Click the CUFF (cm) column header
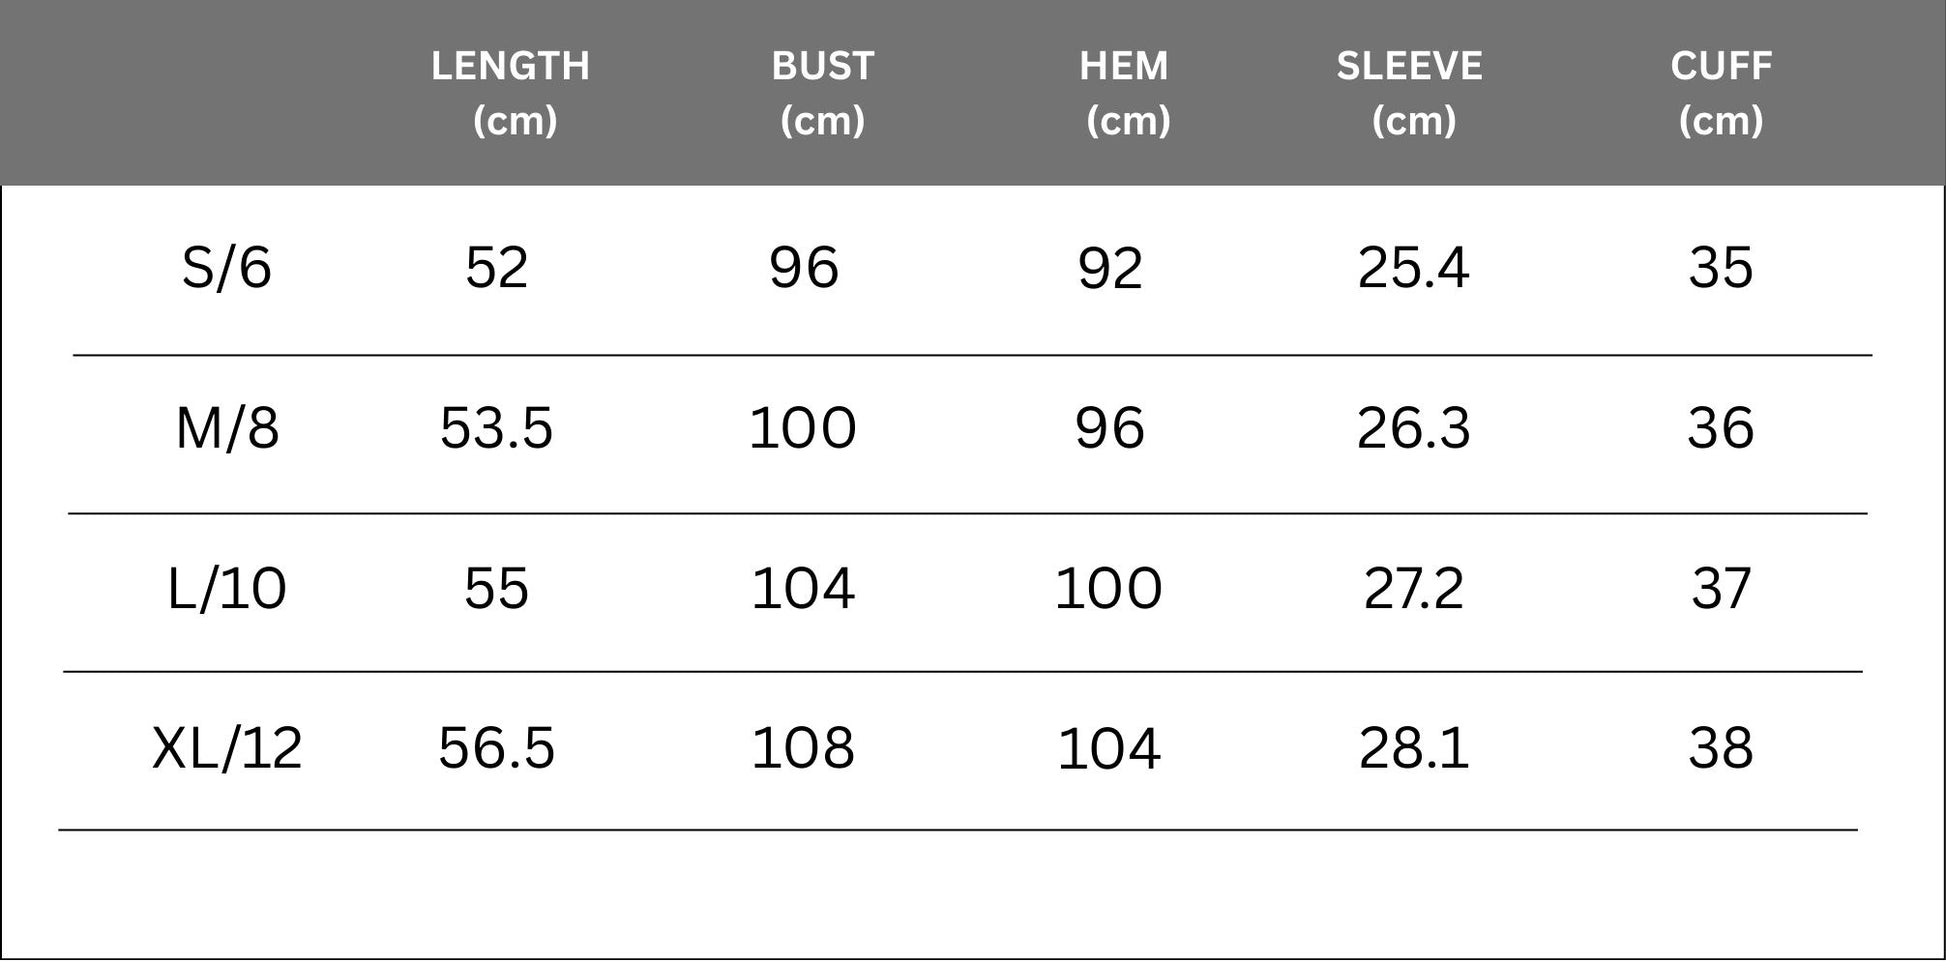 click(x=1721, y=93)
